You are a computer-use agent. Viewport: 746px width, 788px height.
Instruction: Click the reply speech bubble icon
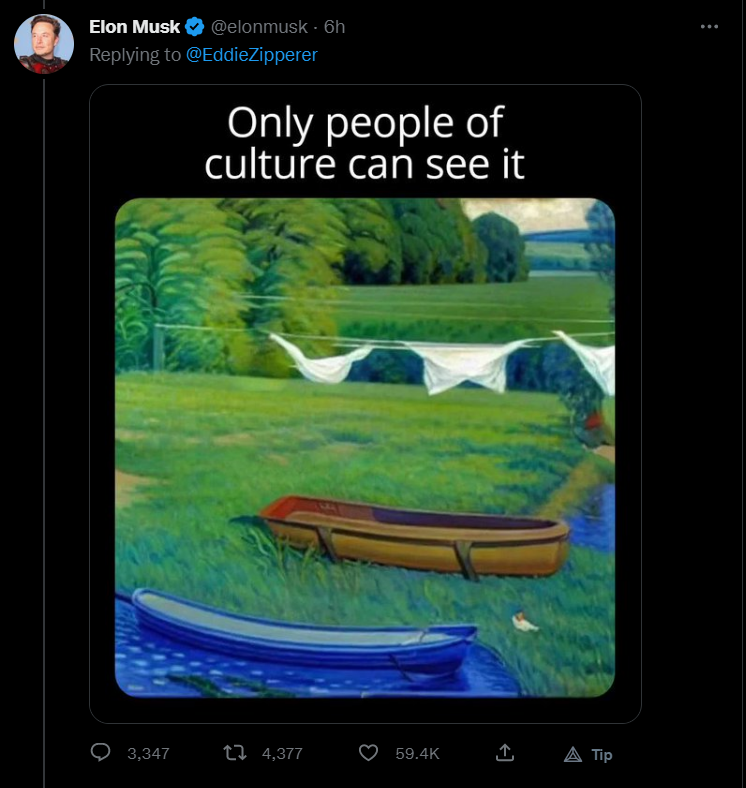coord(101,753)
